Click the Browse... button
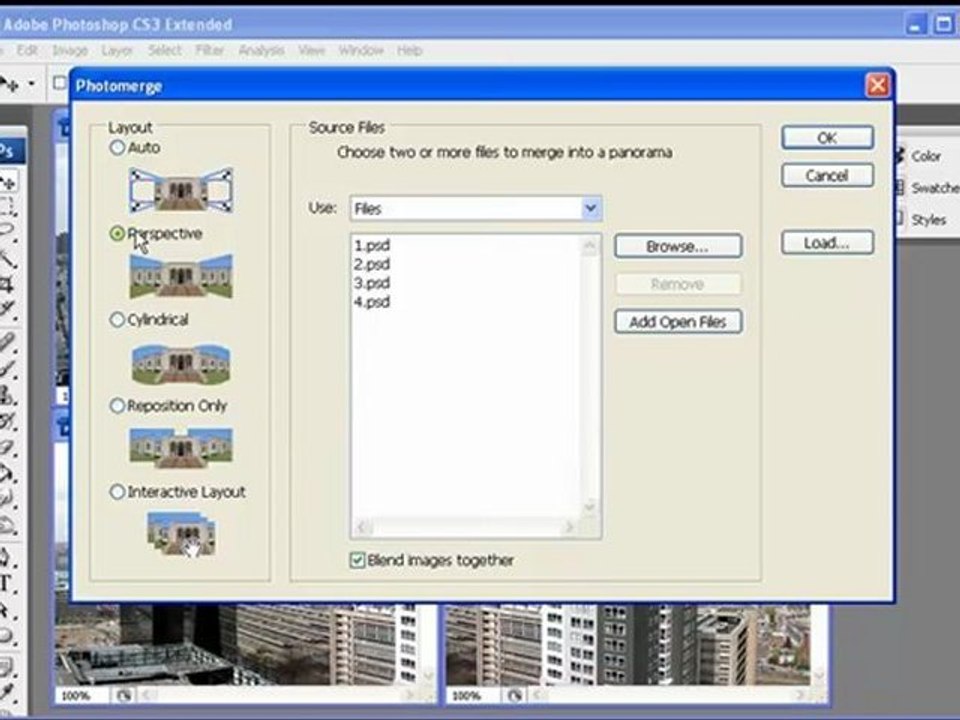 (x=678, y=246)
